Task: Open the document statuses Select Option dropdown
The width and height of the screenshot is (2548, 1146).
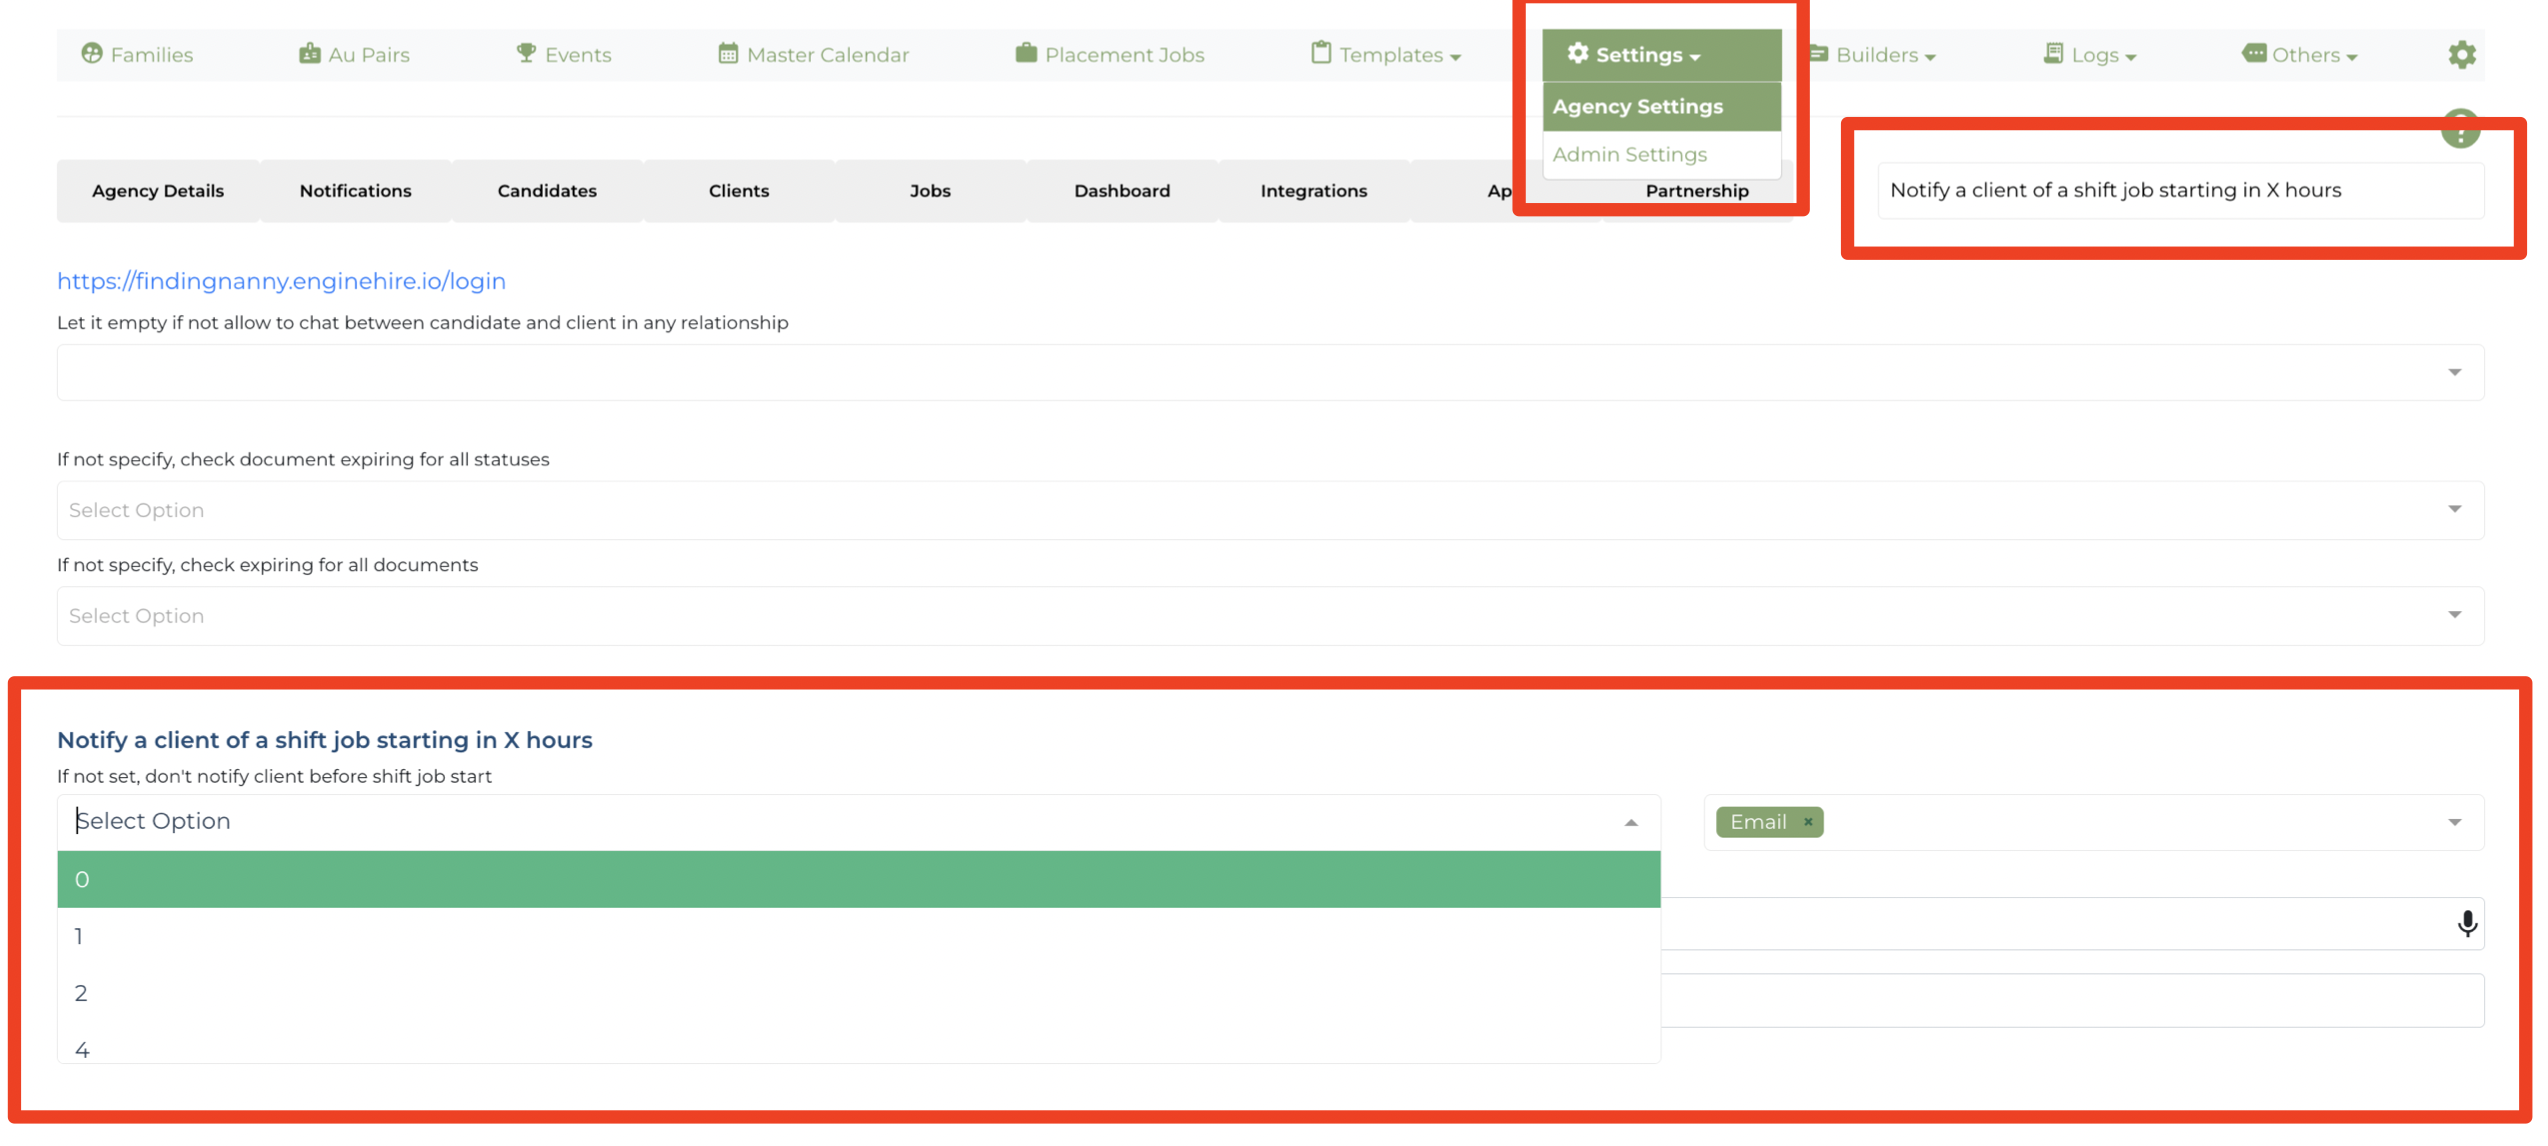Action: click(x=1270, y=510)
